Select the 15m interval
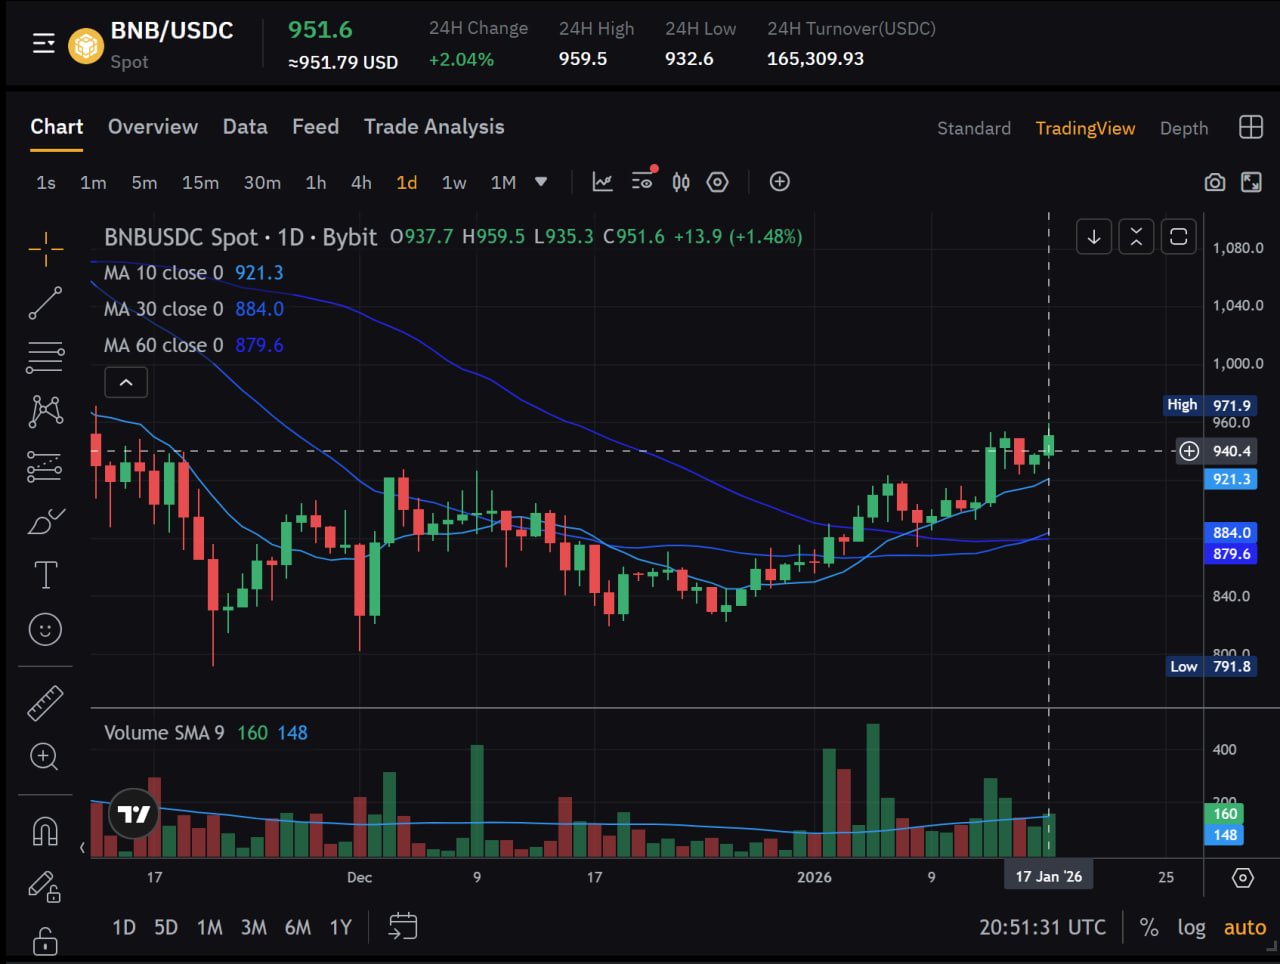This screenshot has width=1280, height=964. 200,182
